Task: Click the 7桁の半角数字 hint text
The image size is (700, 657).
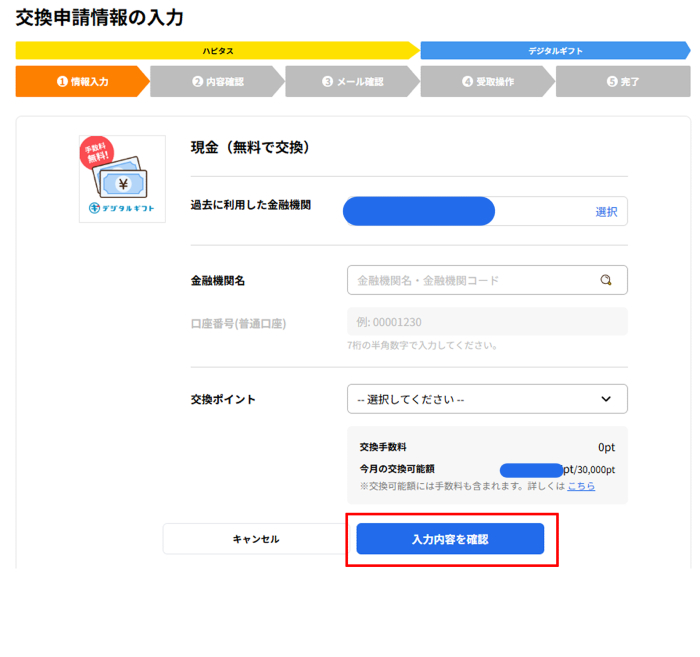Action: (422, 345)
